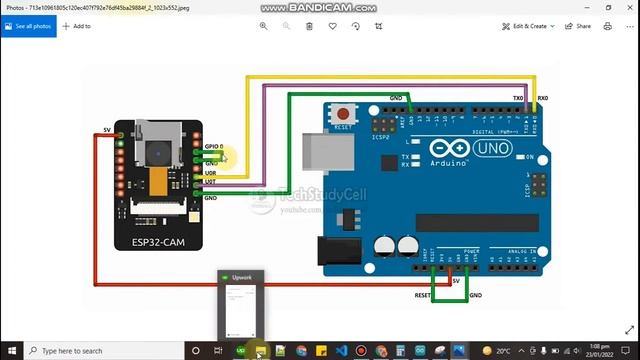
Task: Click the UNO logo on Arduino board
Action: pos(493,149)
